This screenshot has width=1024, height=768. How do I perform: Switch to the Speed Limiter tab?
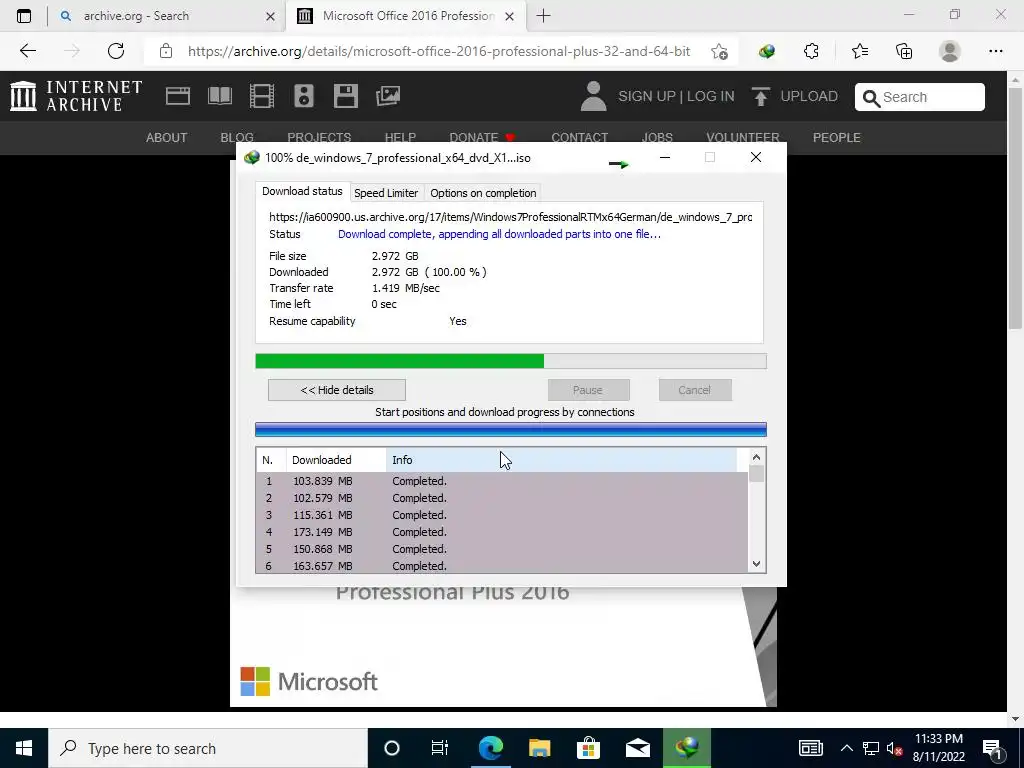coord(386,193)
